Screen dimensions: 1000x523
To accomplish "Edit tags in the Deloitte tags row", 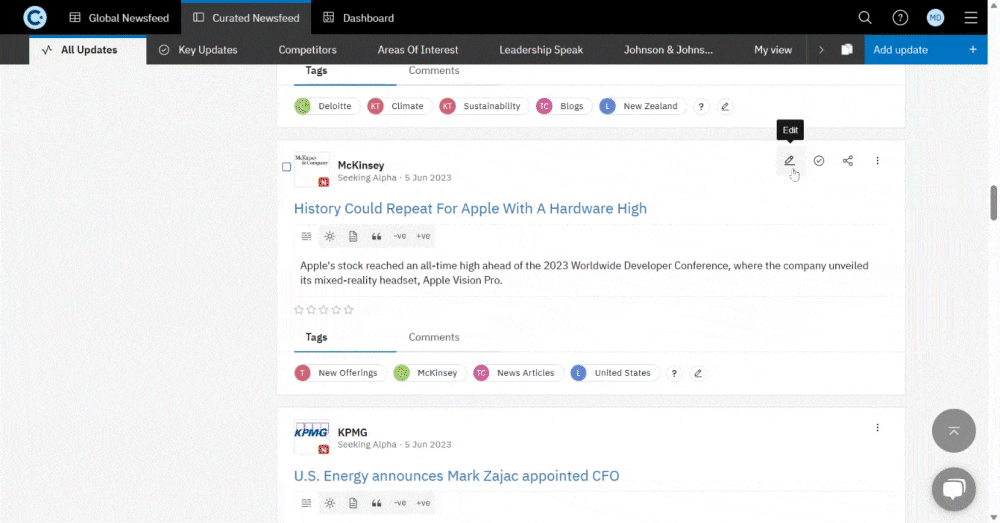I will (x=725, y=107).
